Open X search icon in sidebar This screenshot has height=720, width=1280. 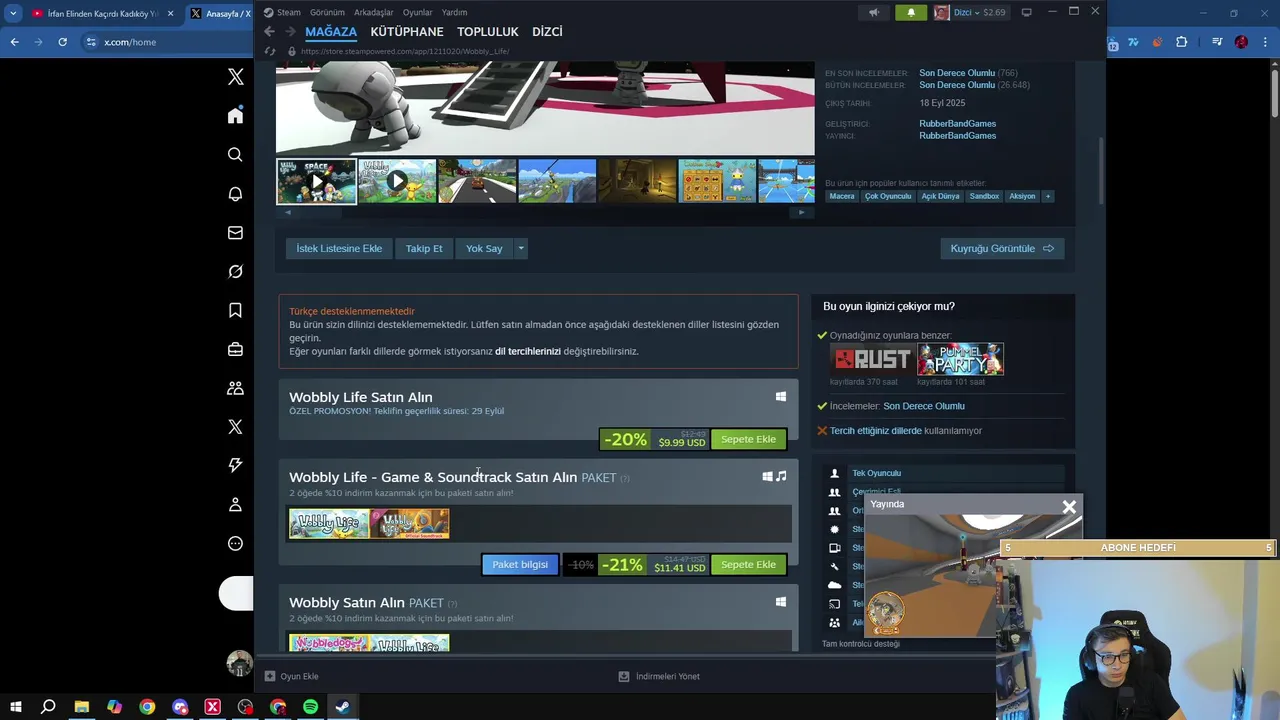tap(235, 155)
